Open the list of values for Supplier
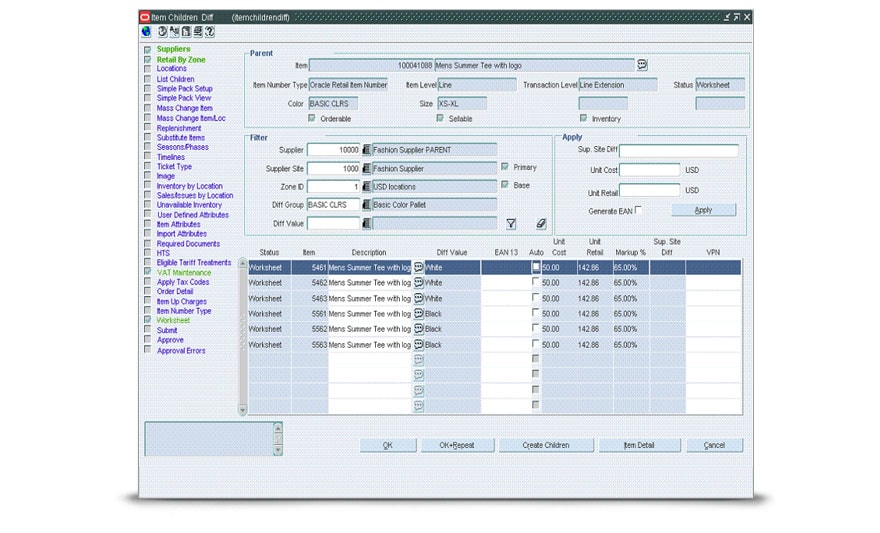This screenshot has width=880, height=533. (366, 150)
